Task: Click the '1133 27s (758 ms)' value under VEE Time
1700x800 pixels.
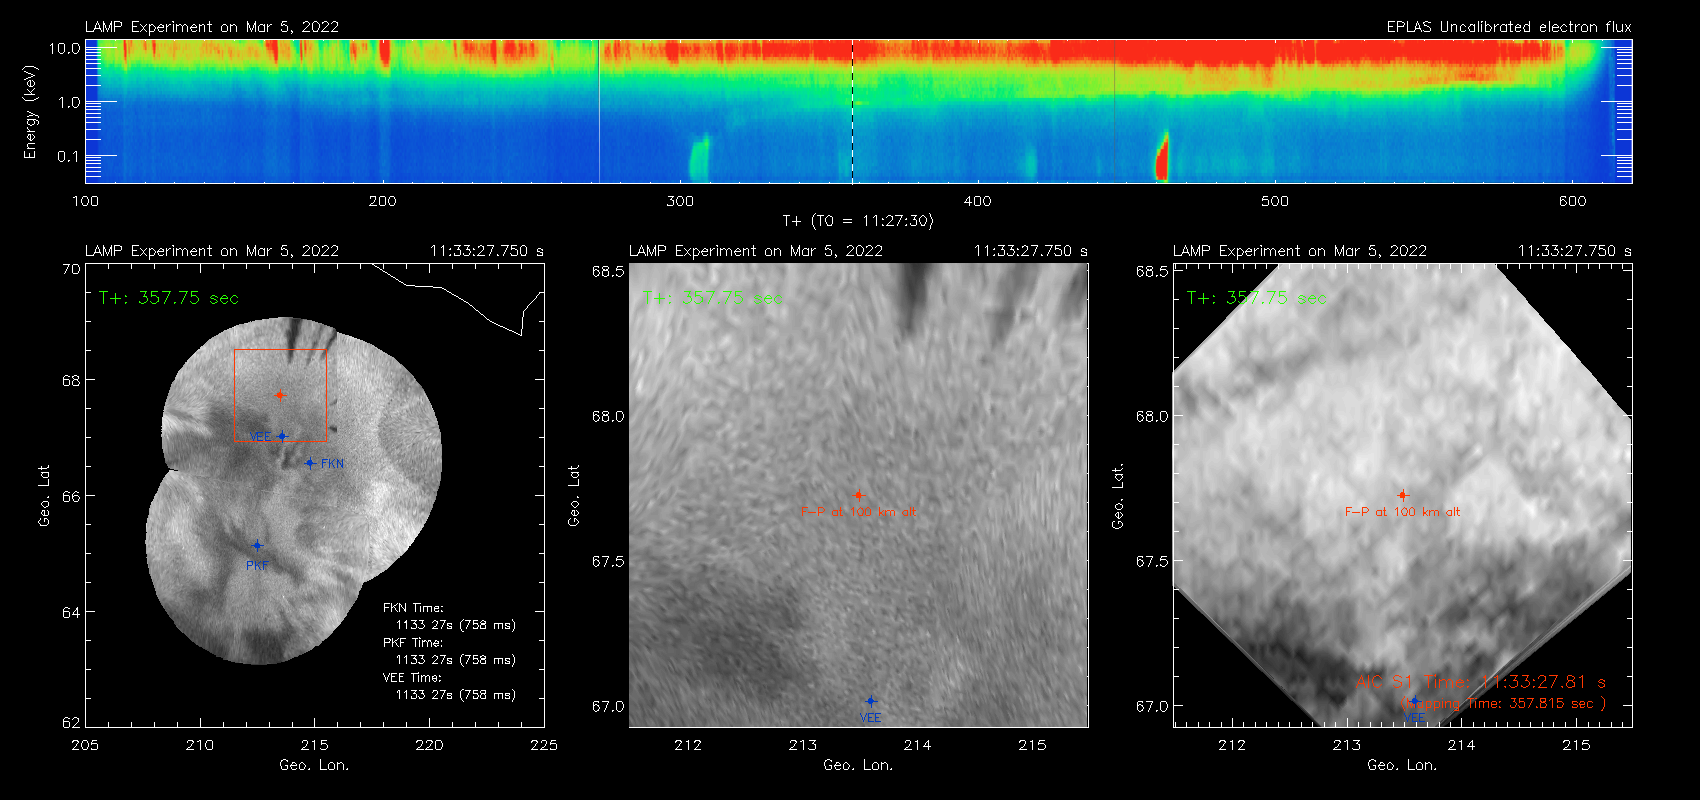Action: 456,695
